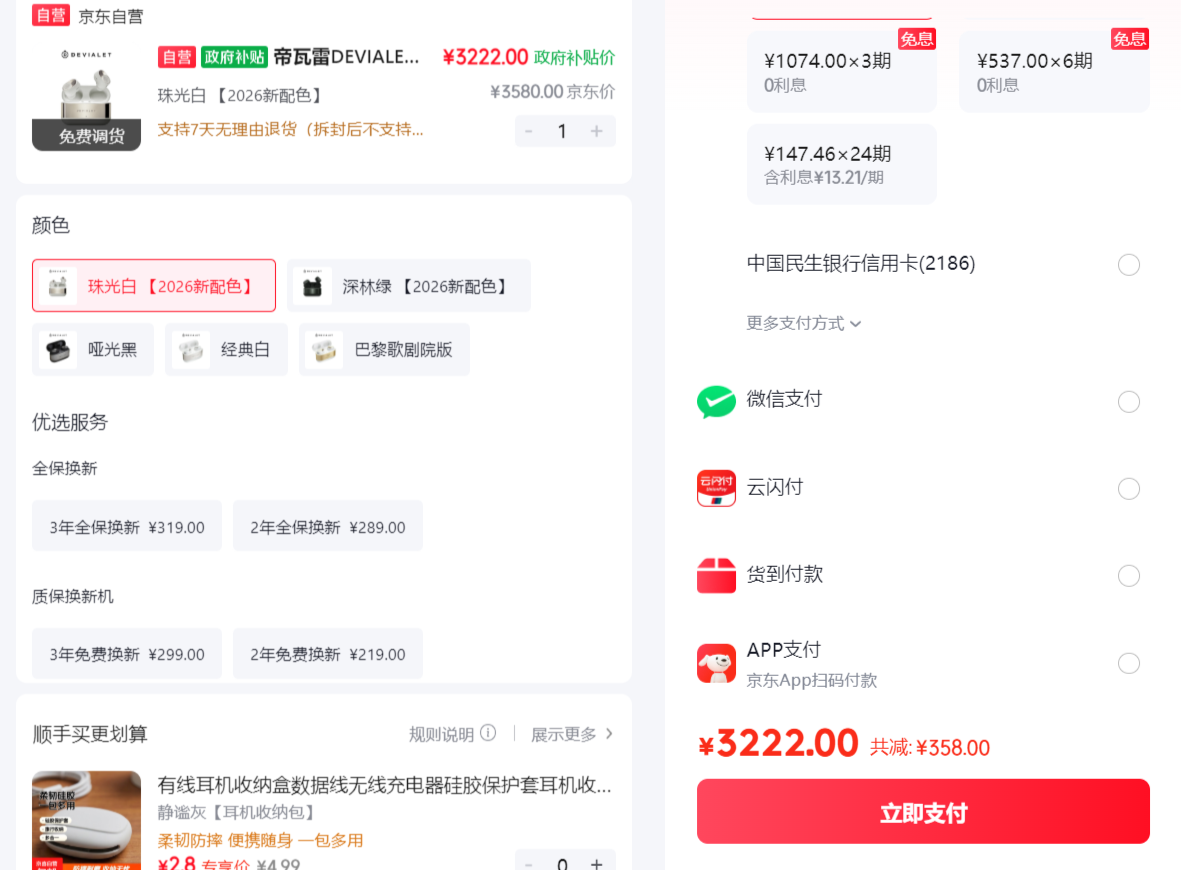
Task: Click the 巴黎歌剧院版 earbuds swatch image
Action: [325, 350]
